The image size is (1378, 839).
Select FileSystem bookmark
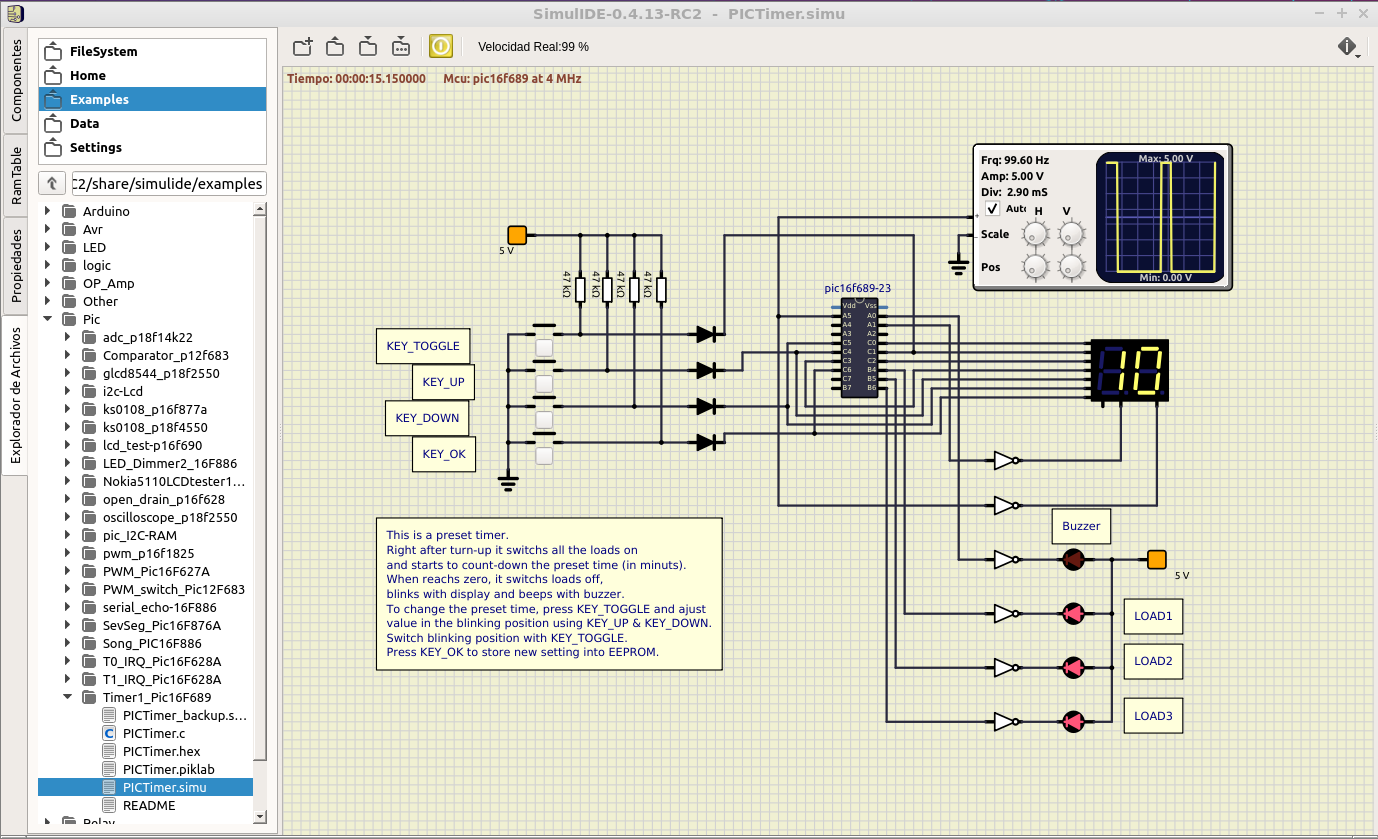(x=152, y=51)
